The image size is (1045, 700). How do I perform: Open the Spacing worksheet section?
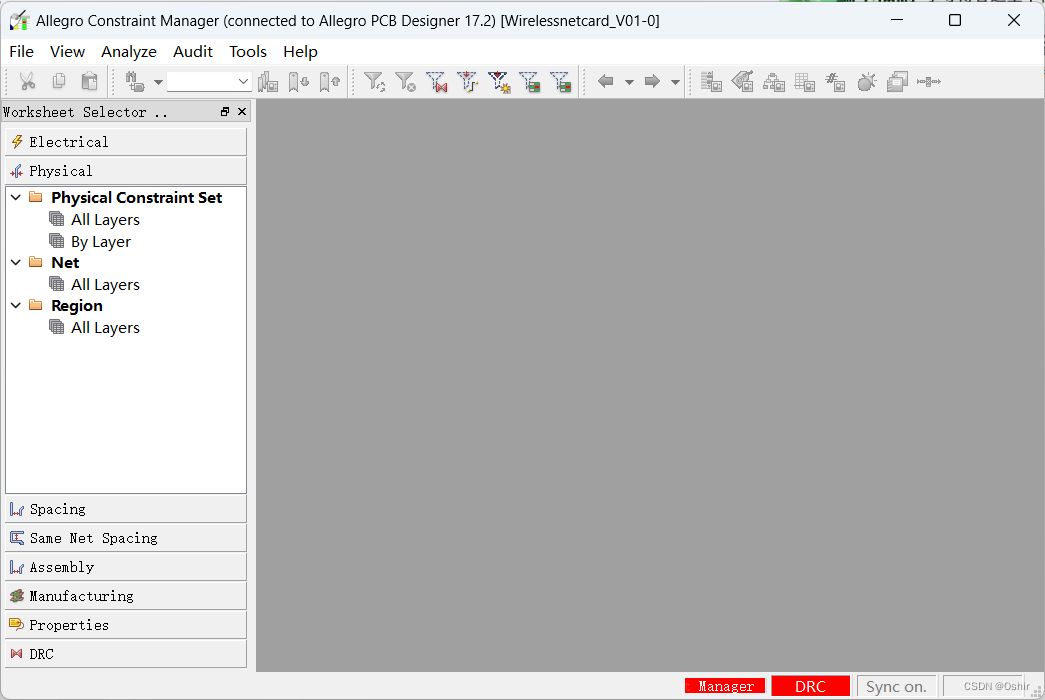[x=125, y=509]
